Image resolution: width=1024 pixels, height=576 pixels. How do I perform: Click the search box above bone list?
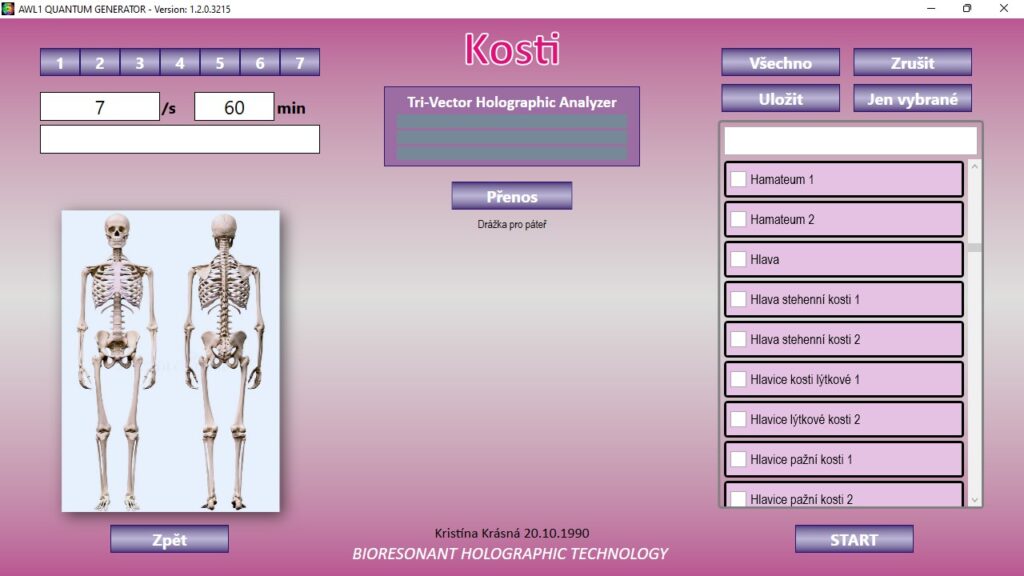(x=850, y=140)
